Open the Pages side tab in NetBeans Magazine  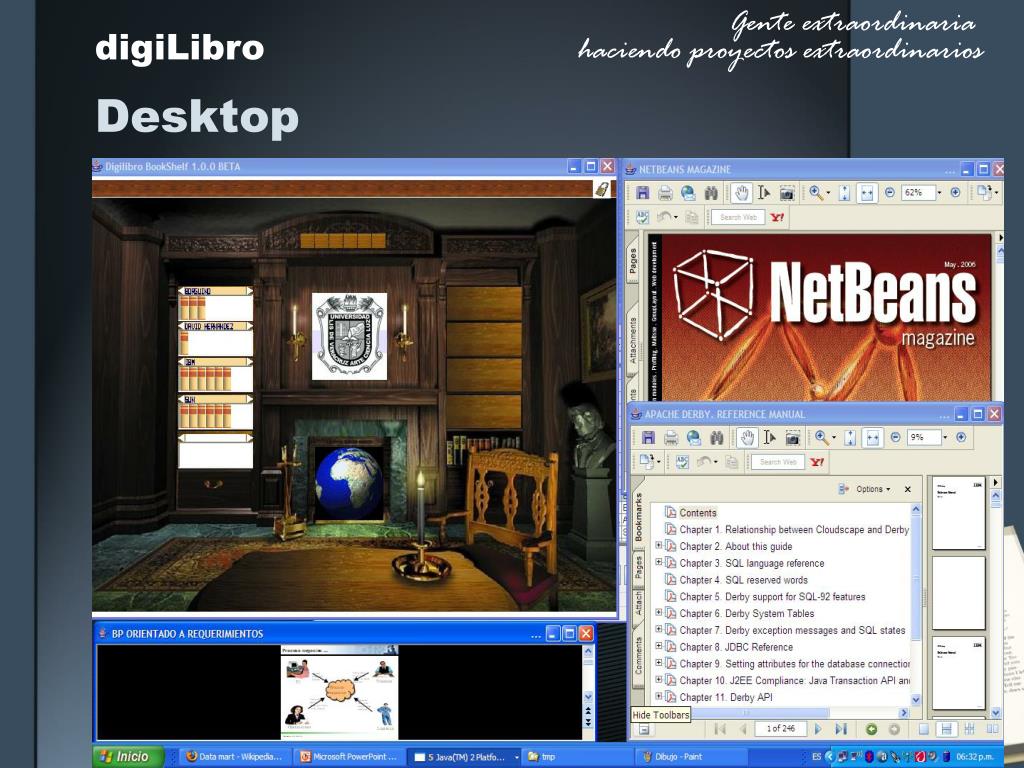point(633,262)
